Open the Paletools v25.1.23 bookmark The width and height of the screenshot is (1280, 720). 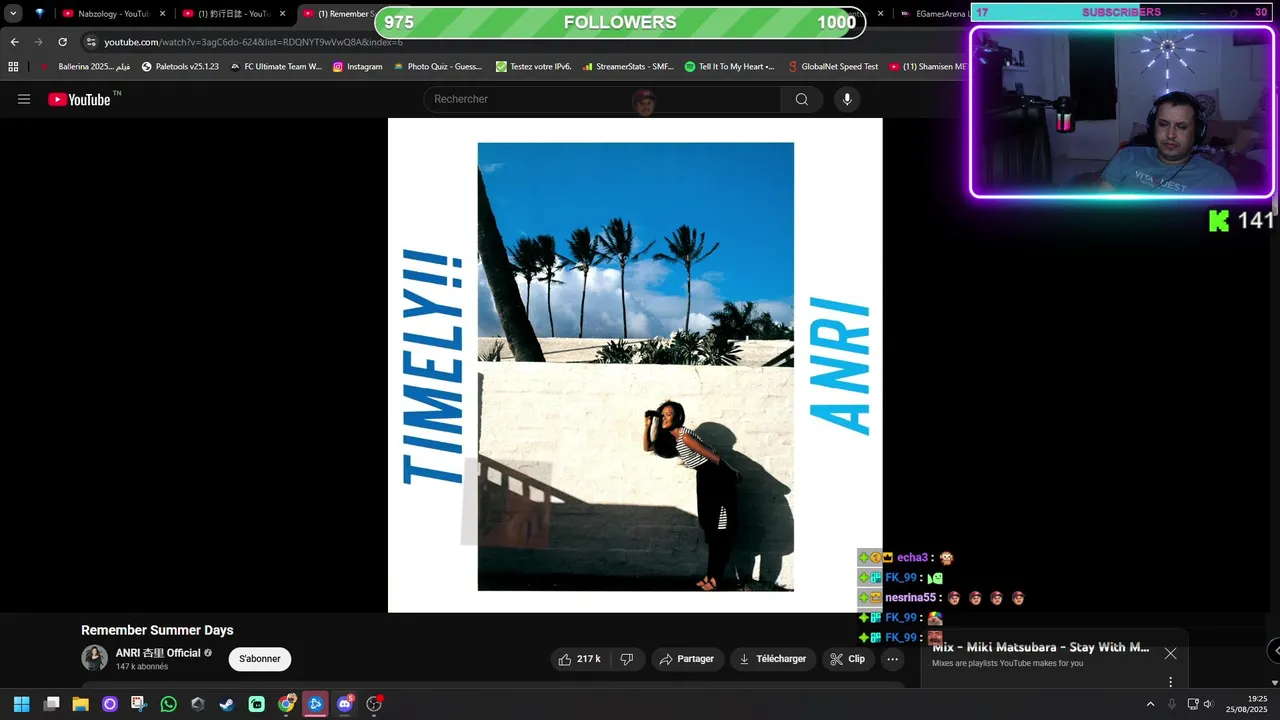coord(180,67)
